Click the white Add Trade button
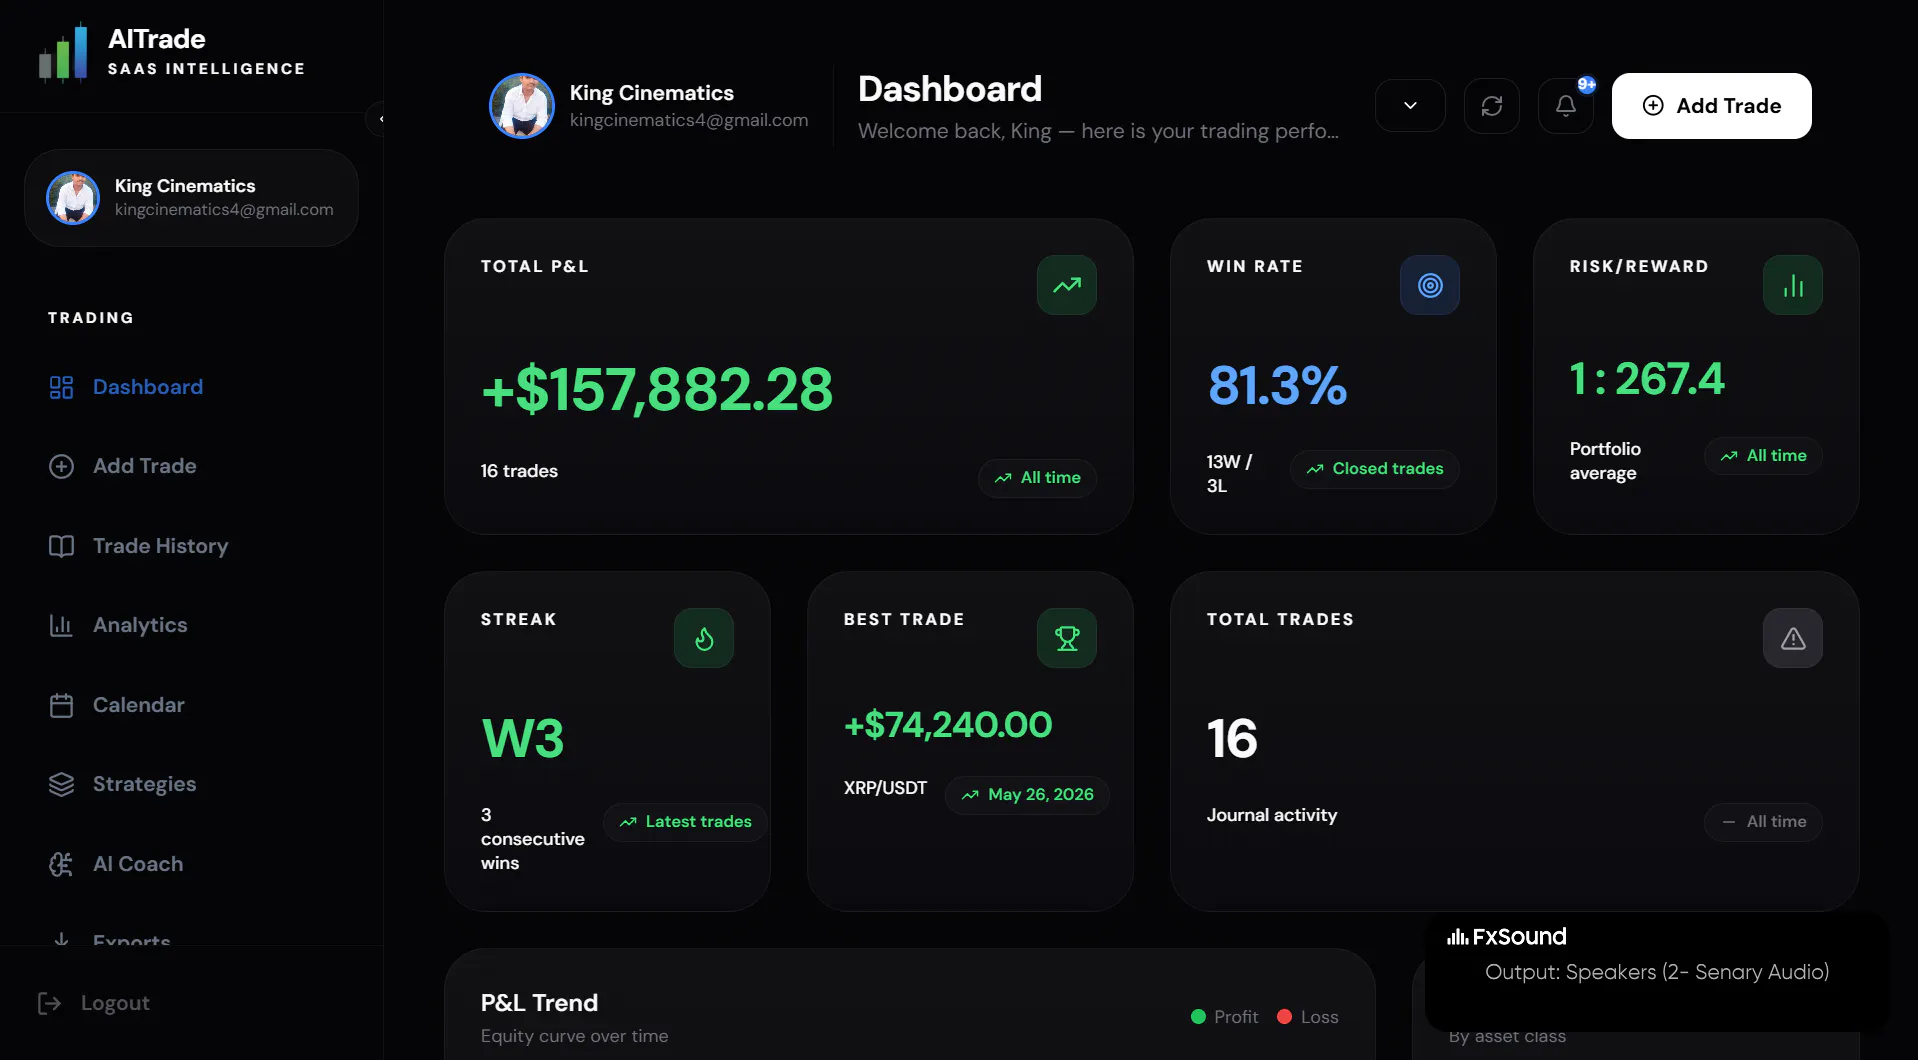 tap(1712, 106)
